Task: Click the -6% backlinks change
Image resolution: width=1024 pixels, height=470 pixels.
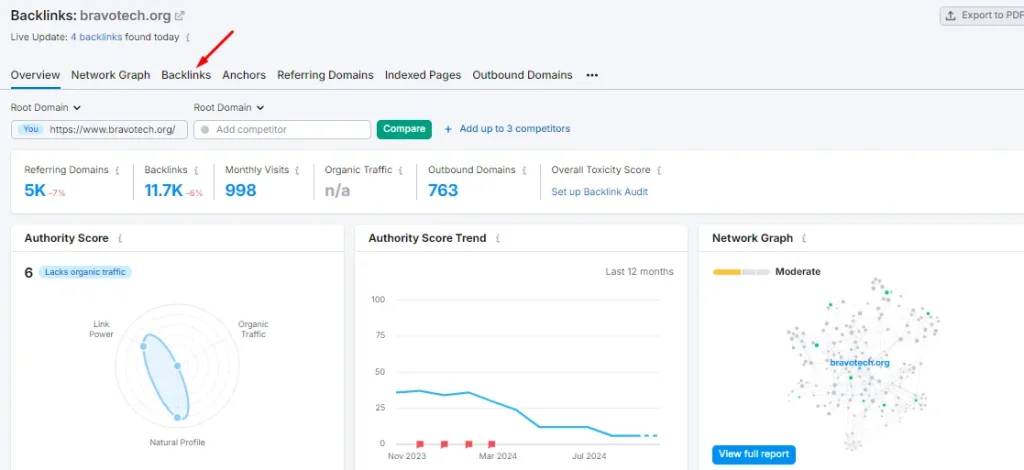Action: point(194,194)
